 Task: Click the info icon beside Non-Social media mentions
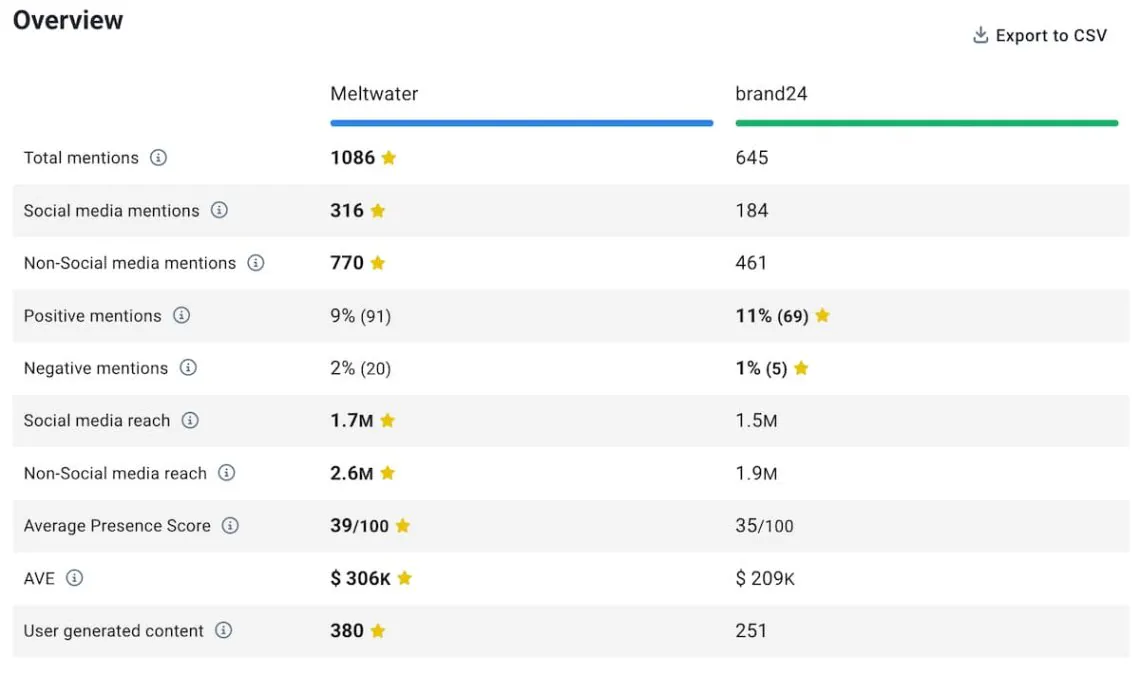(255, 263)
